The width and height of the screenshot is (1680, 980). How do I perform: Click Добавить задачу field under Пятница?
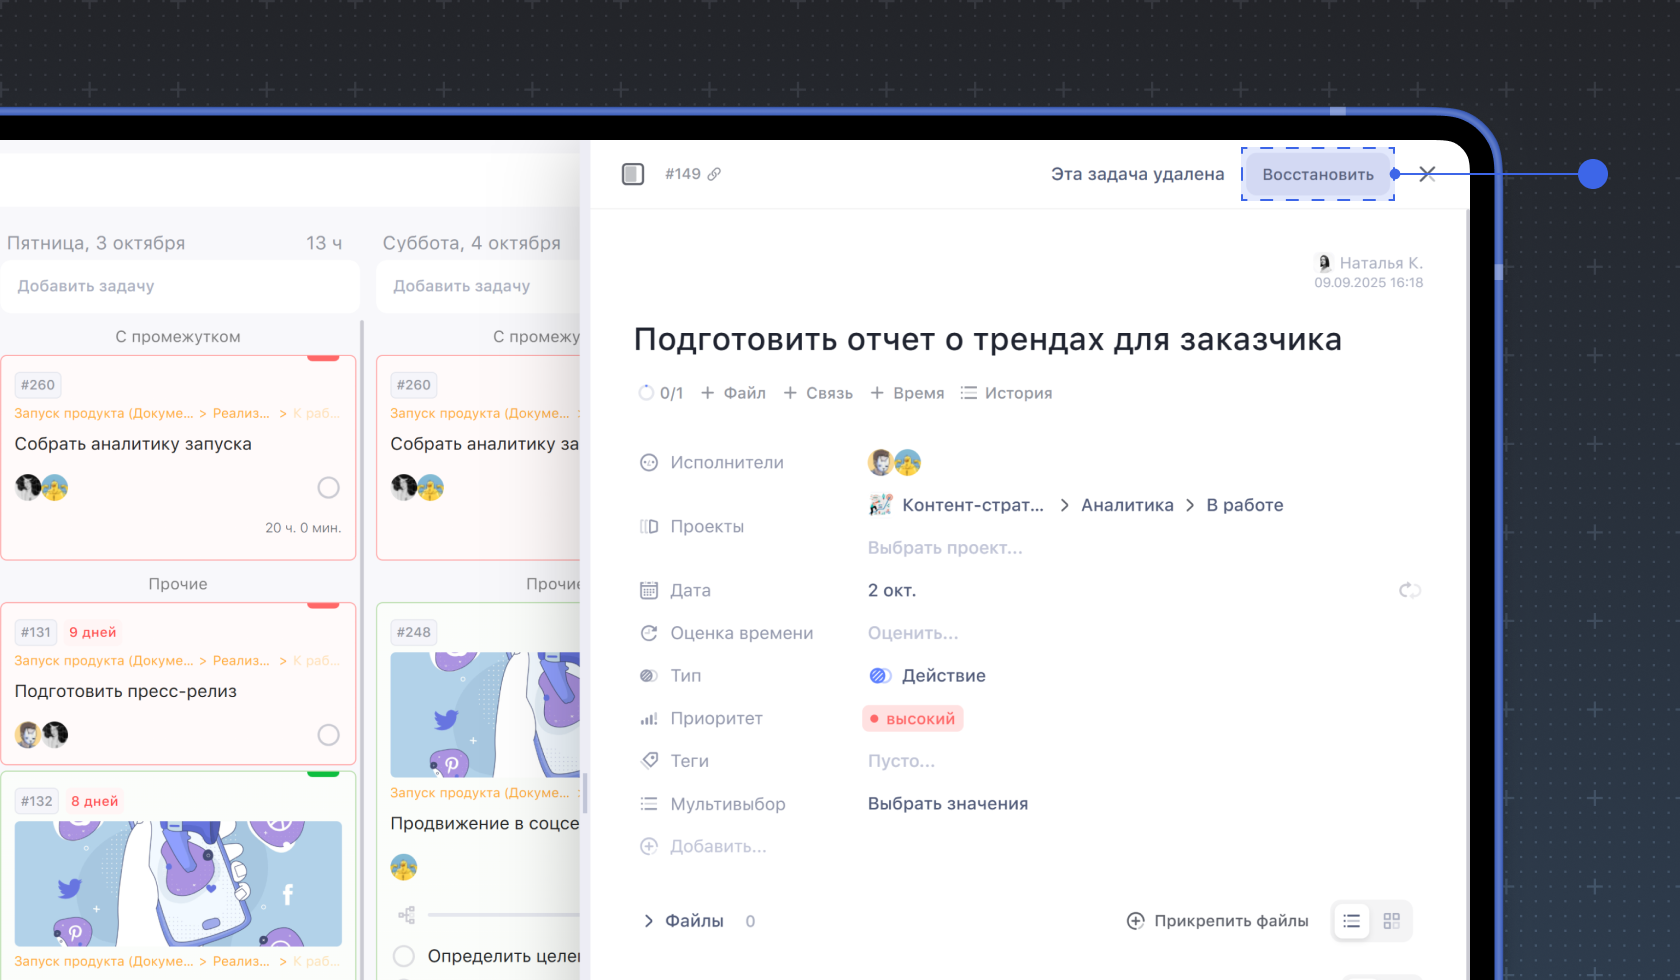tap(180, 286)
